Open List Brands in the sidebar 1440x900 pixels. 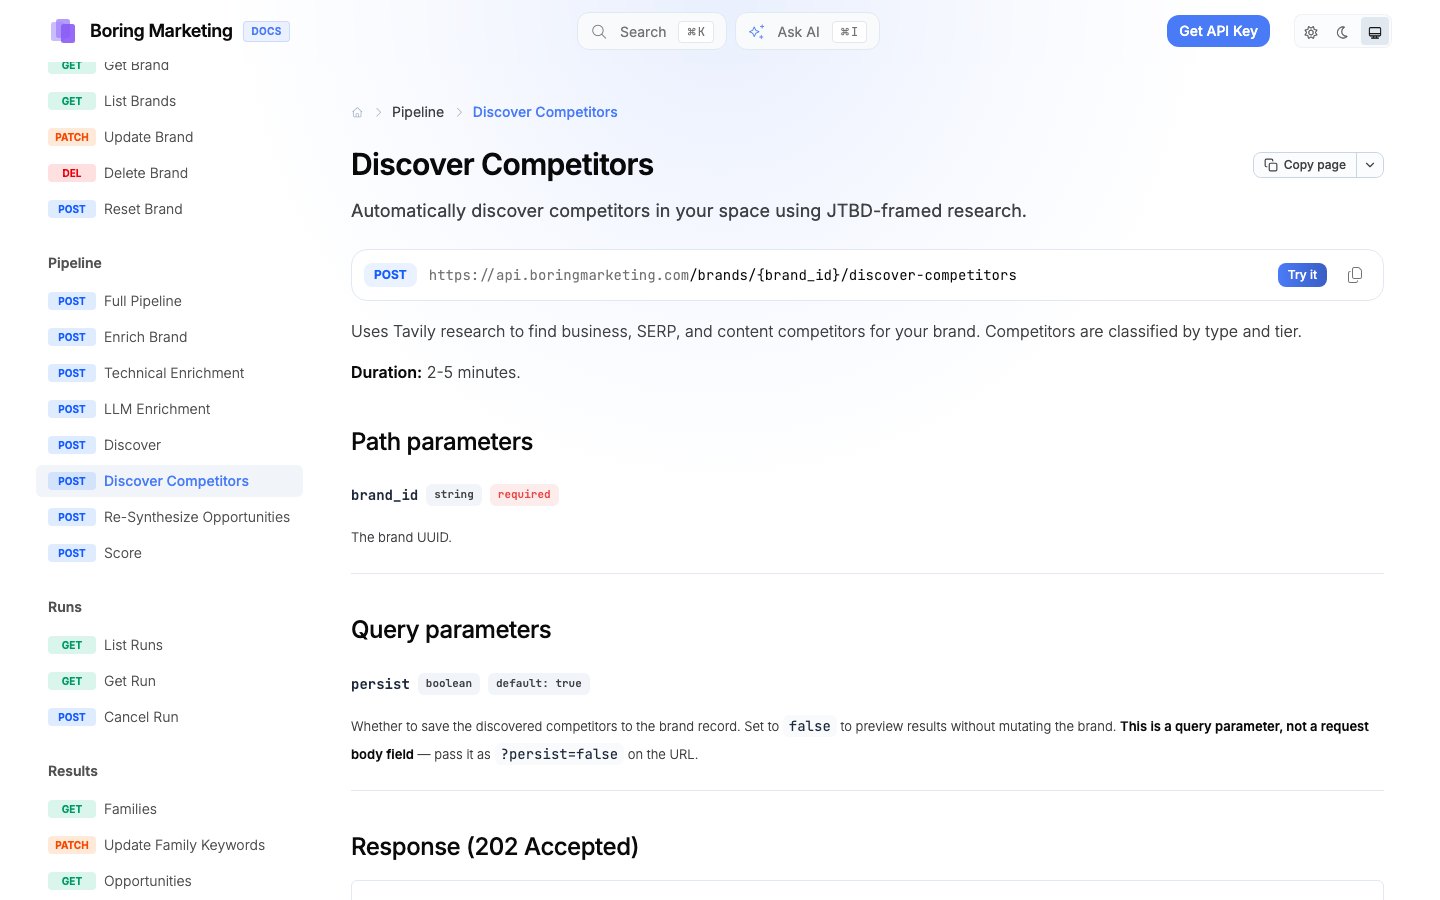170,101
